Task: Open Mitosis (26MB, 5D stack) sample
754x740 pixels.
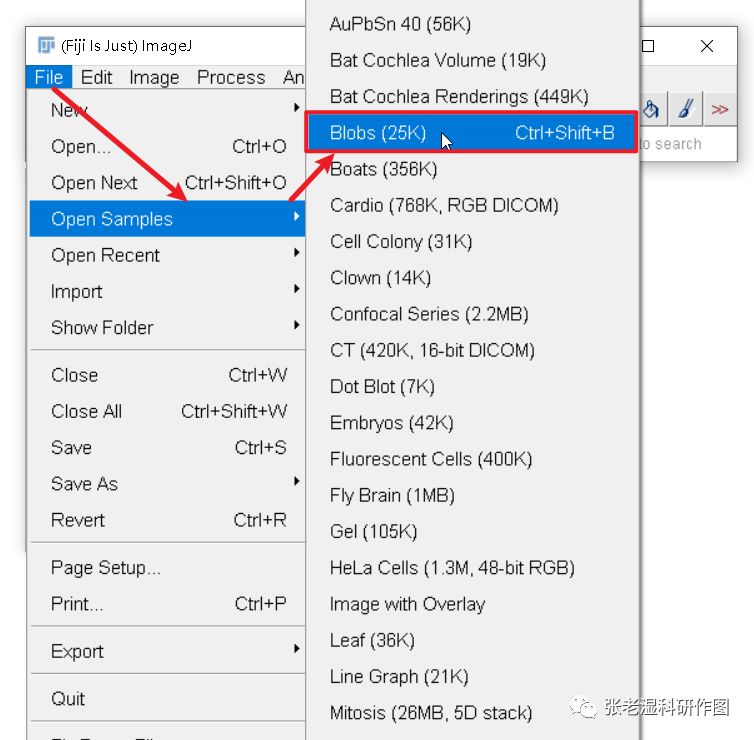Action: coord(472,713)
